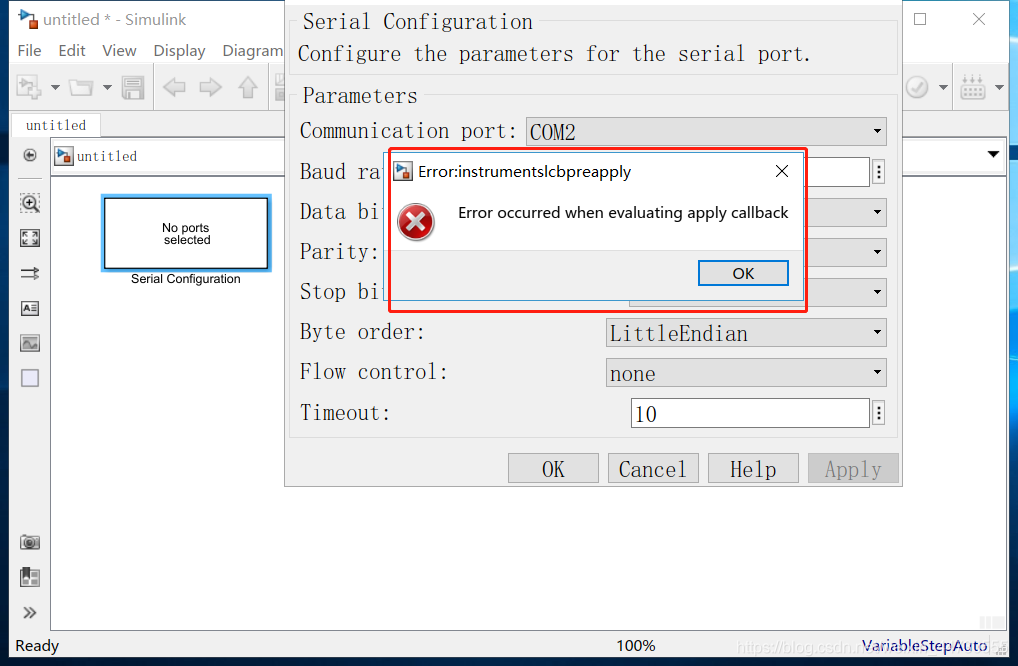Click the Save toolbar icon
1018x666 pixels.
point(133,87)
